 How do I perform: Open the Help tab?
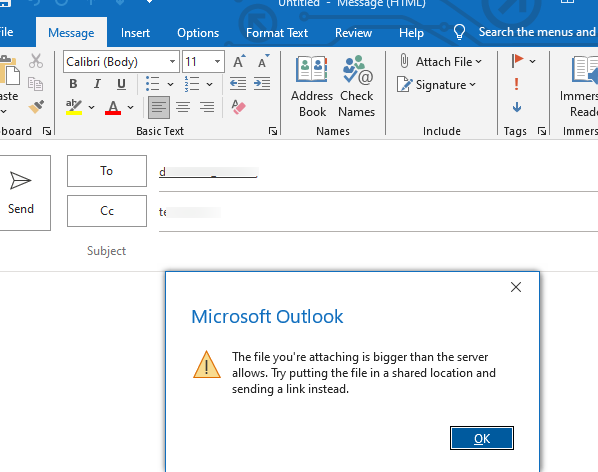(x=411, y=33)
